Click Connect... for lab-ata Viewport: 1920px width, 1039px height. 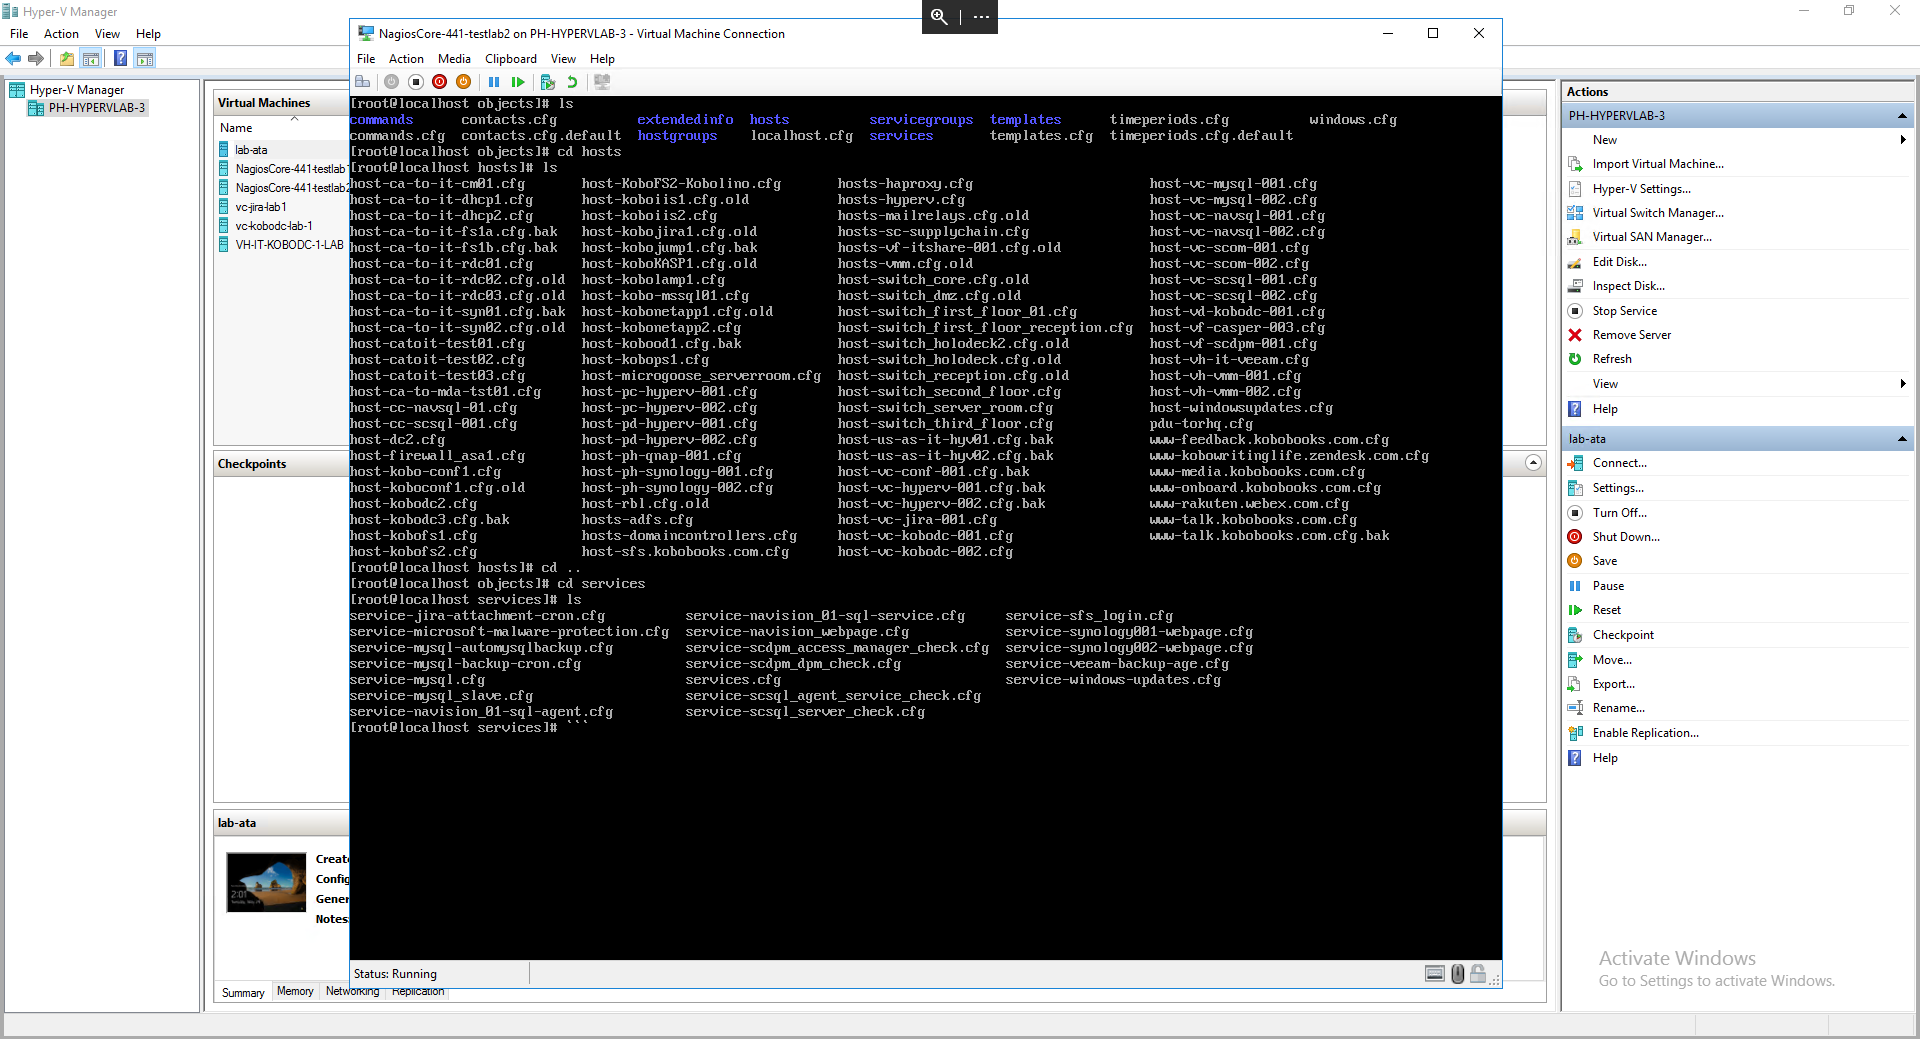point(1620,463)
